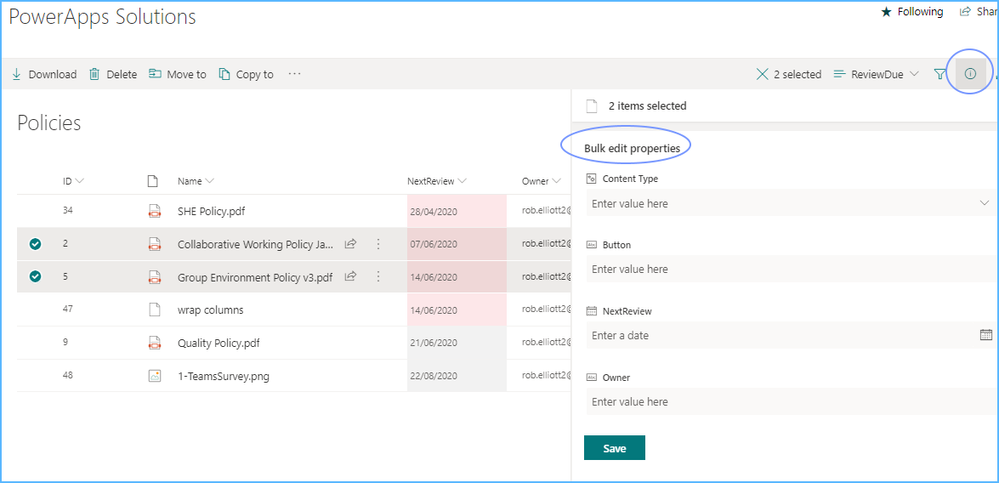Screen dimensions: 999x483
Task: Toggle the details pane info icon
Action: [970, 75]
